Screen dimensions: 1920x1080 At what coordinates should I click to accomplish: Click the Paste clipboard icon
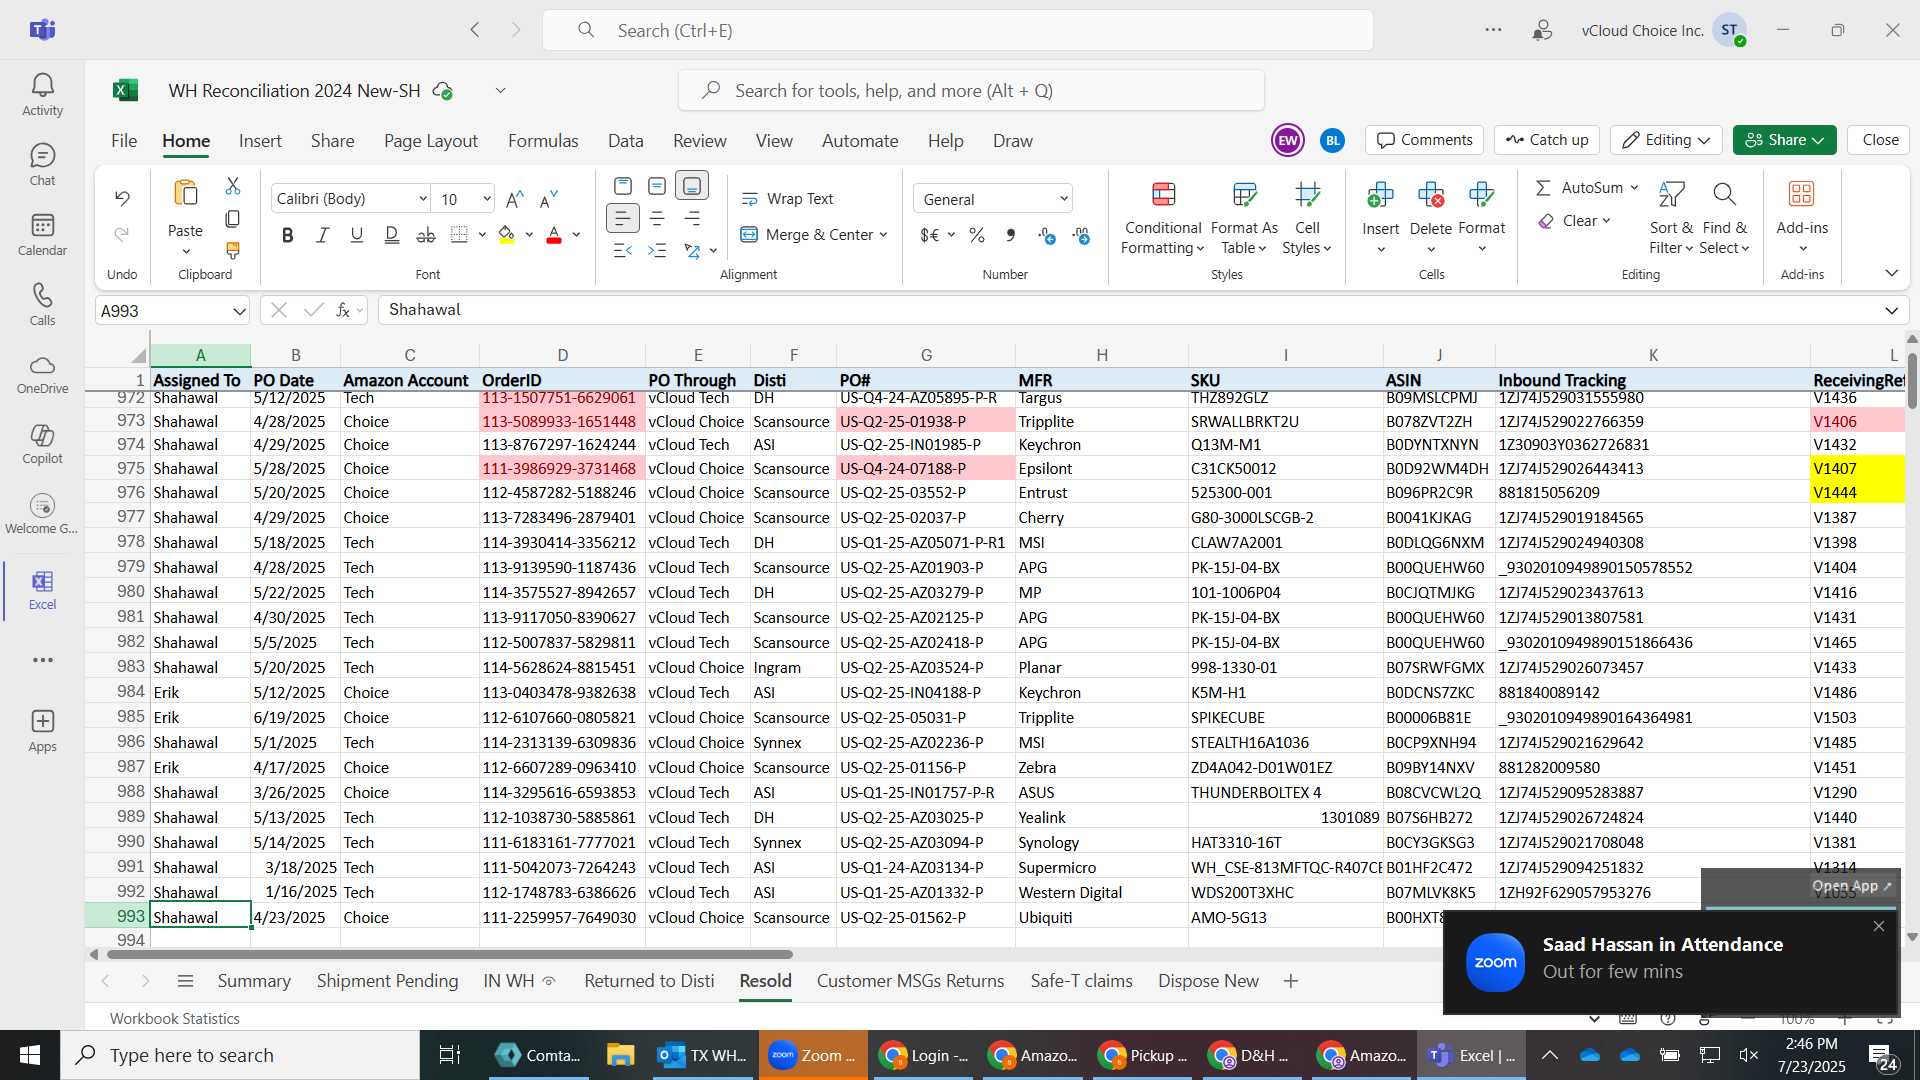(x=185, y=193)
